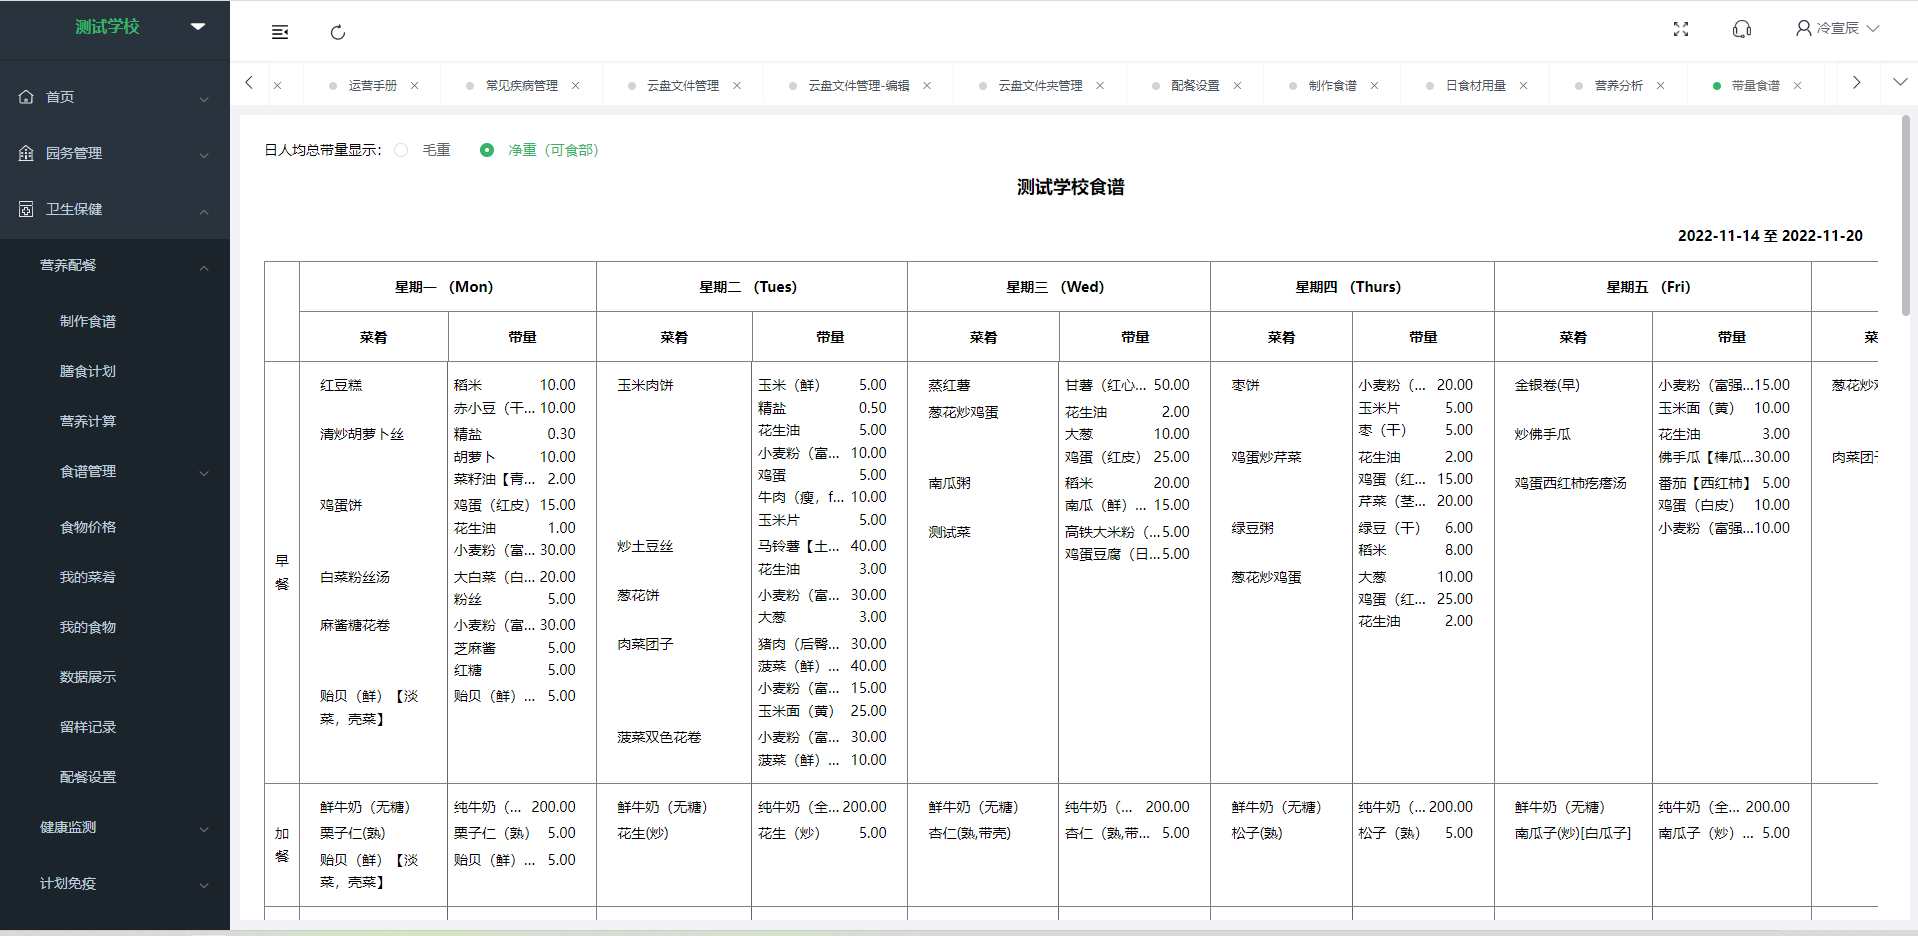Expand the 健康监测 menu chevron
Screen dimensions: 1918x936
pos(204,829)
